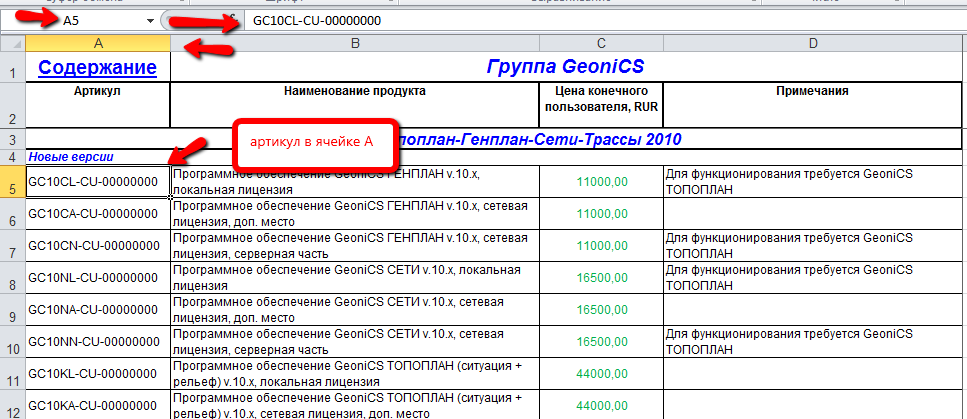Select column D header
967x419 pixels.
[x=813, y=43]
